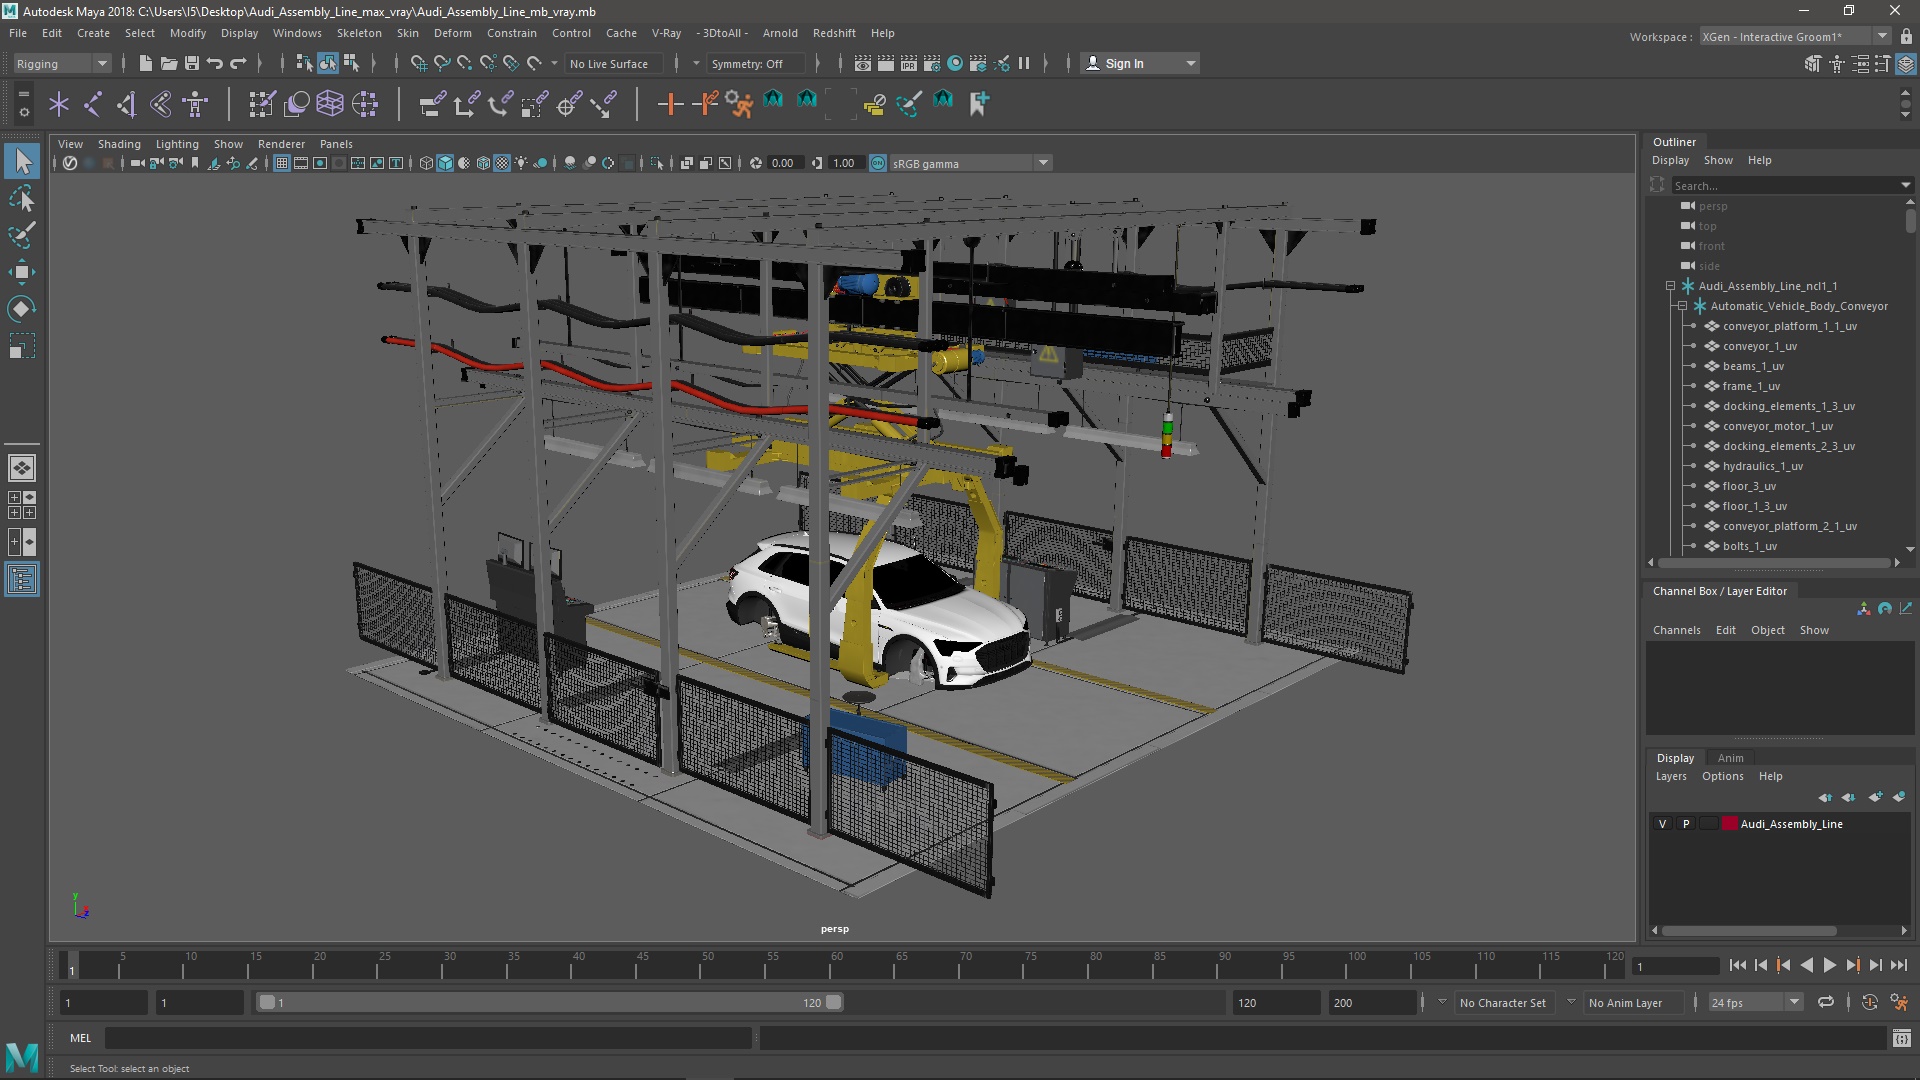Click red color swatch of Audi_Assembly_Line layer

click(1729, 824)
